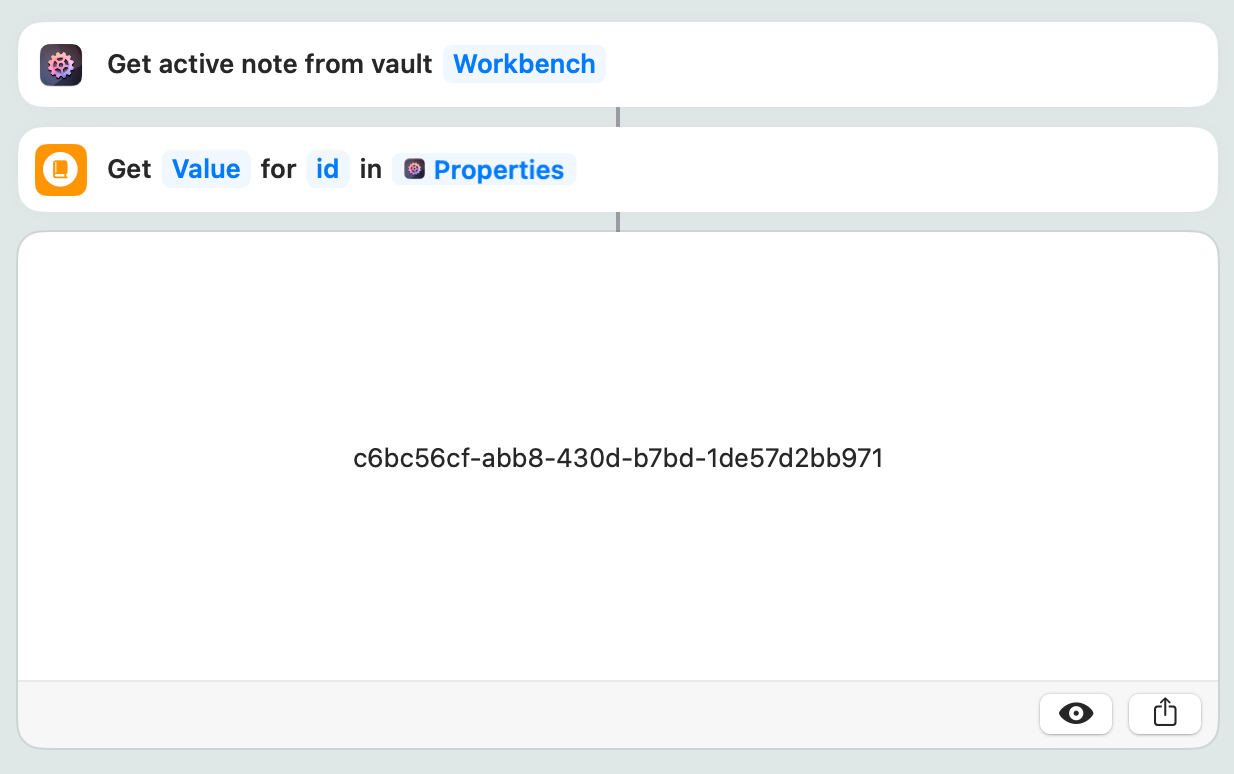The width and height of the screenshot is (1234, 774).
Task: Click the 'Get active note from vault' title
Action: point(269,64)
